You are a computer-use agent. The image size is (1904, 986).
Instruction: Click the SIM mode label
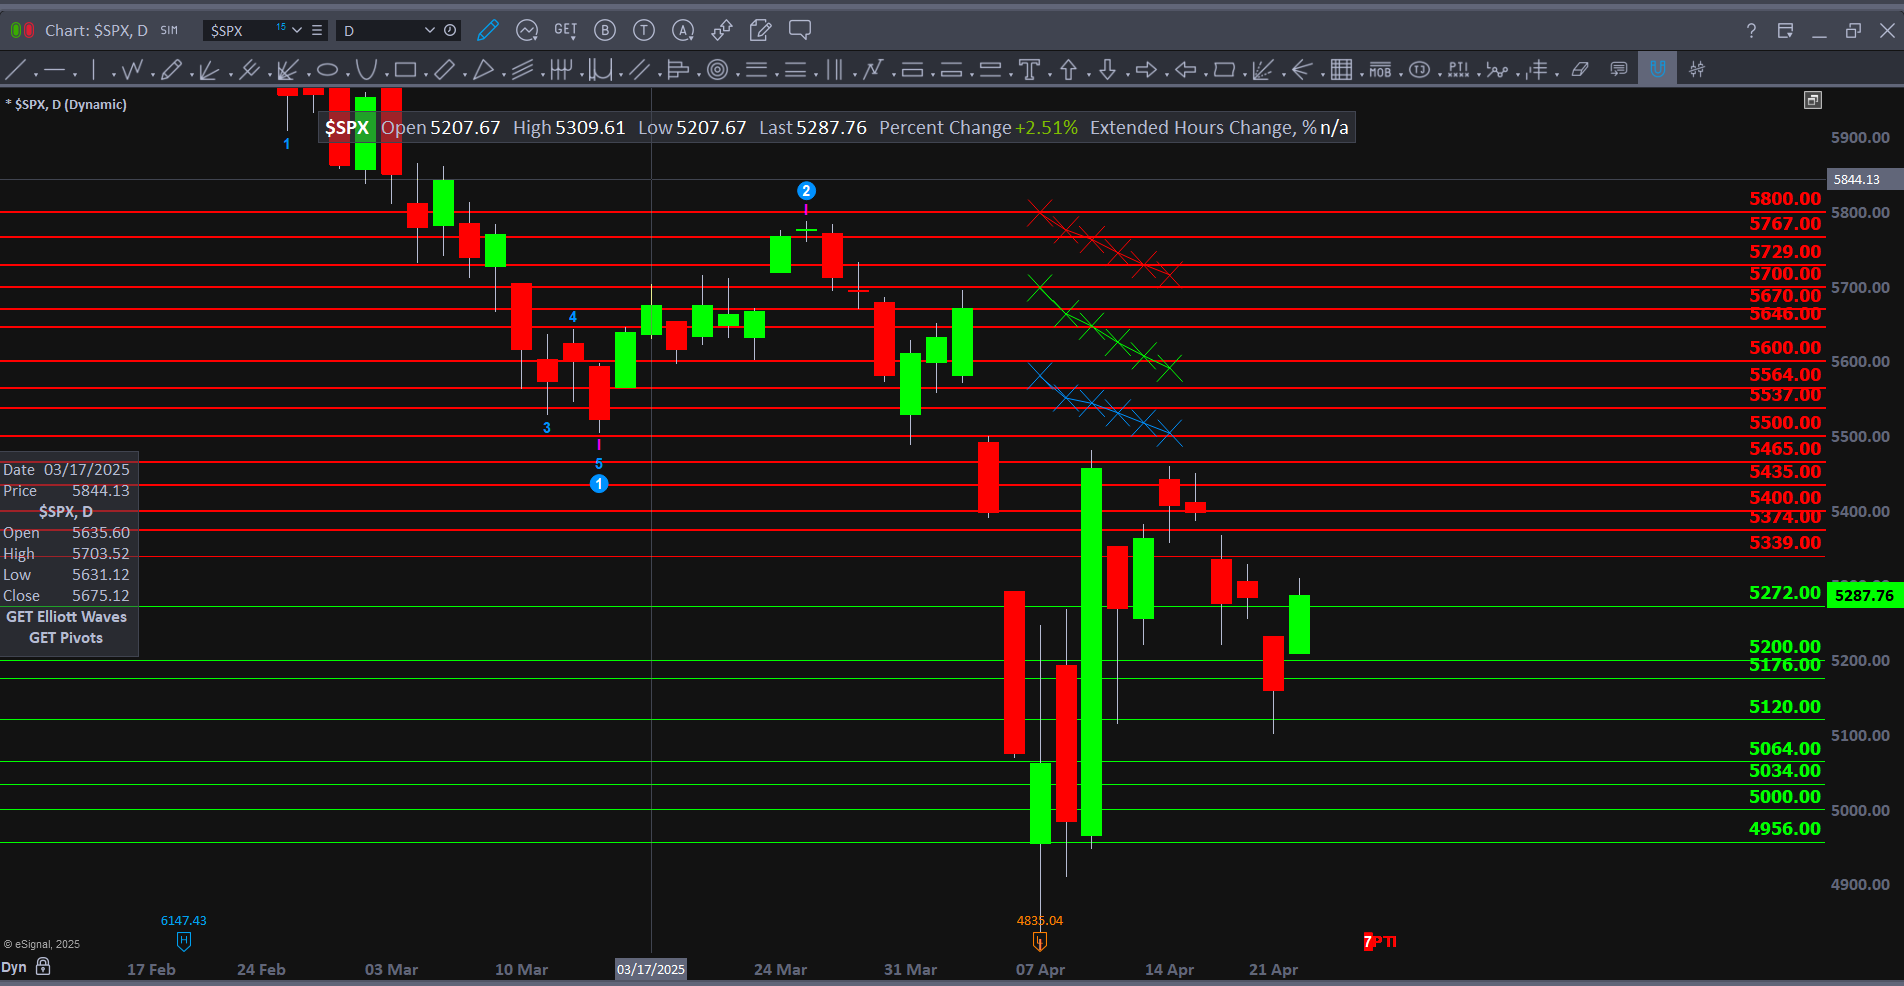coord(169,31)
